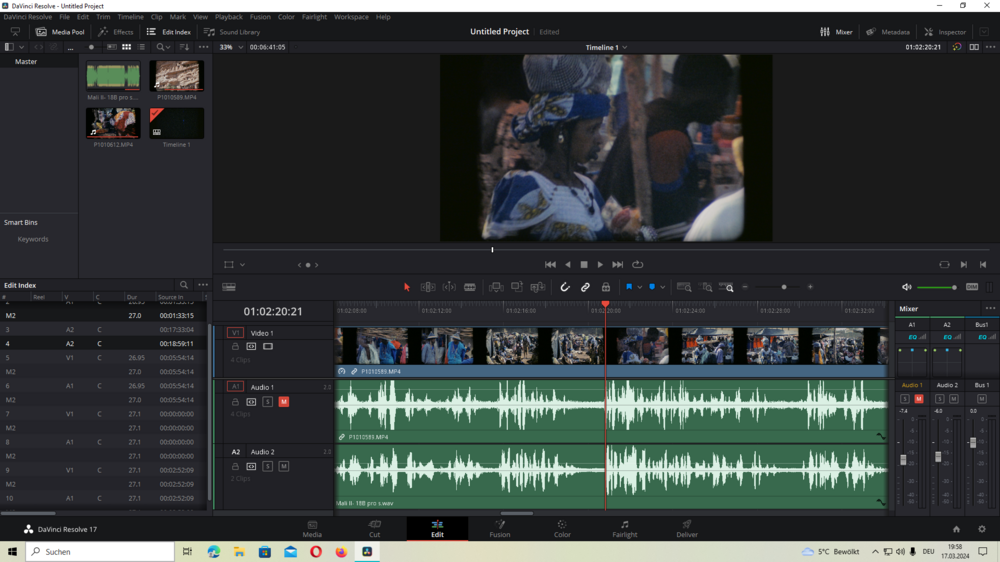Image resolution: width=1000 pixels, height=562 pixels.
Task: Toggle the timeline Snapping magnet icon
Action: [x=565, y=287]
